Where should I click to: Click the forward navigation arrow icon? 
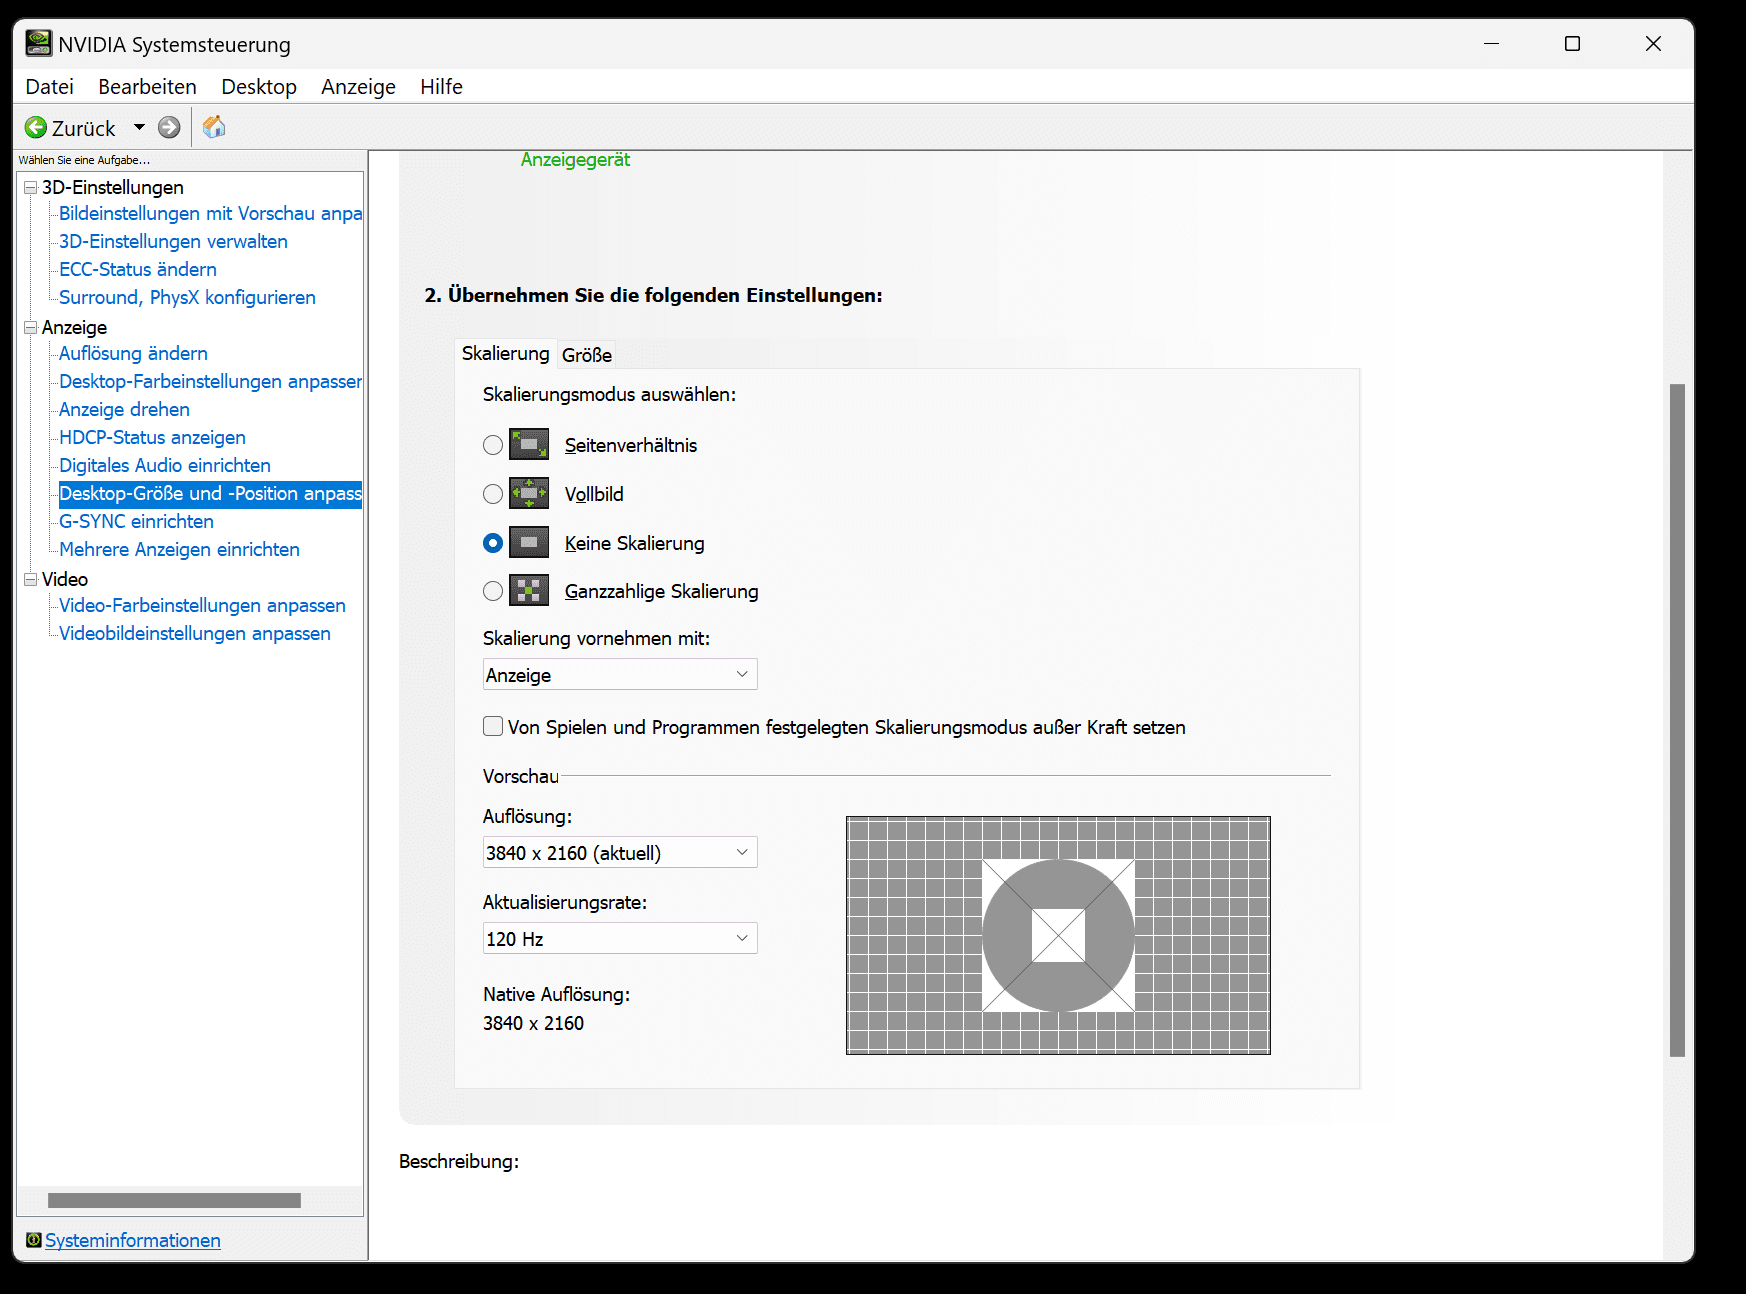coord(169,127)
